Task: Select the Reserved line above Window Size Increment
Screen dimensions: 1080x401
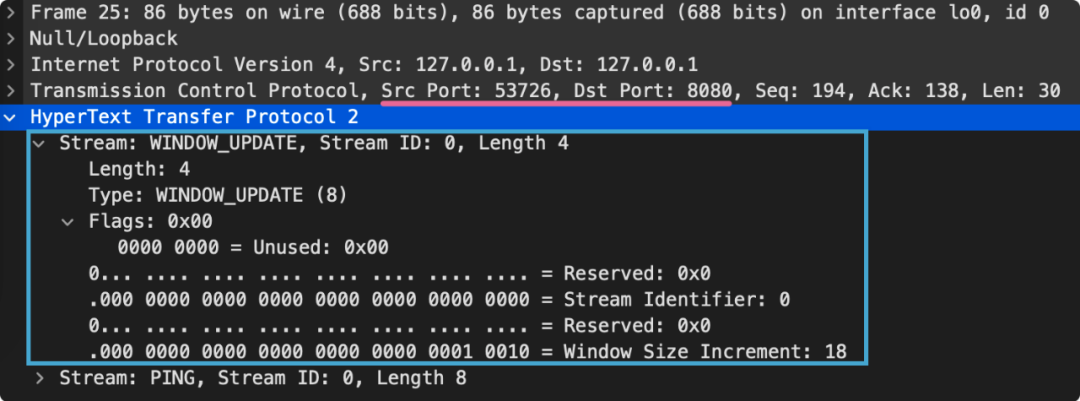Action: (x=398, y=325)
